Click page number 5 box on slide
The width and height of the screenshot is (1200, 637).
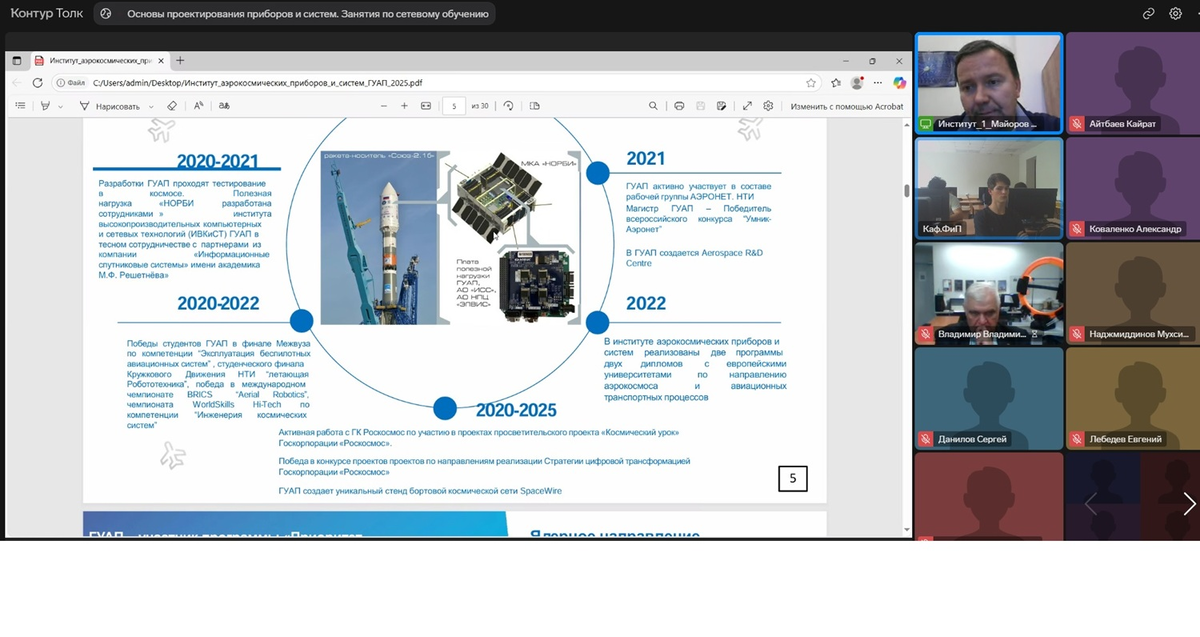(793, 479)
